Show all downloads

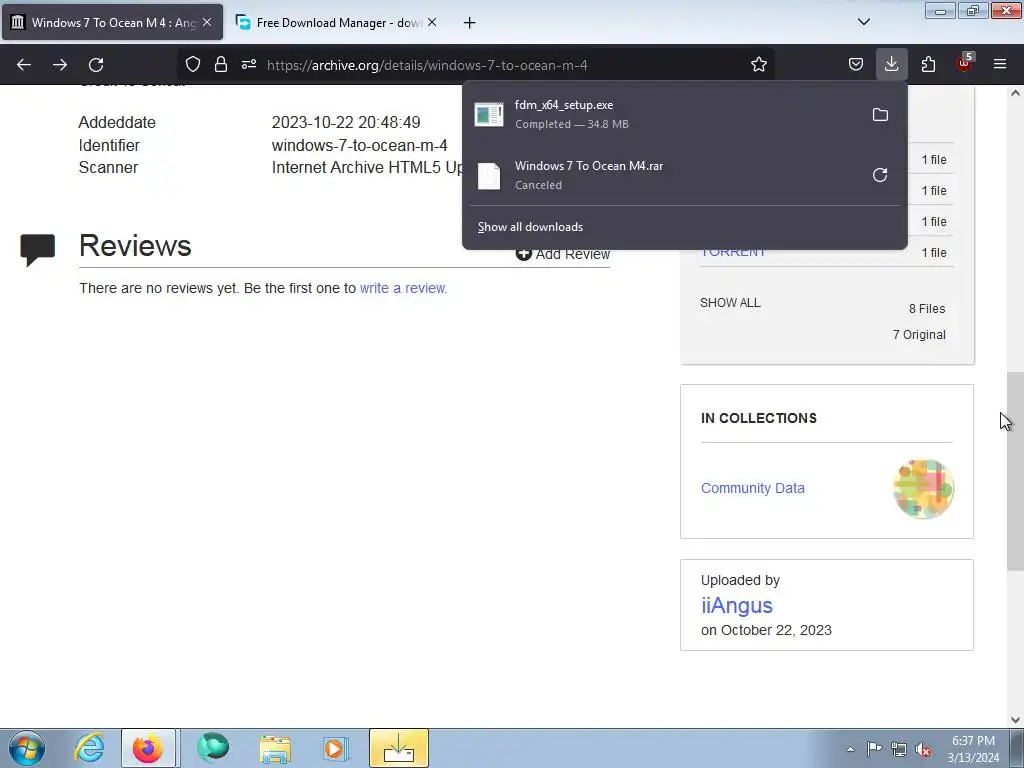[x=530, y=227]
